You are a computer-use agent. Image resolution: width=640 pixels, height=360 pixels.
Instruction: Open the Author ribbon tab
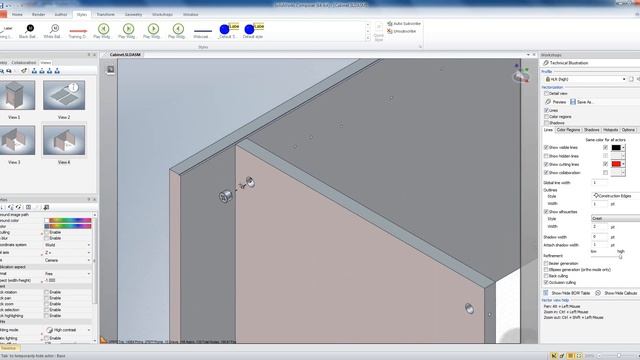point(61,14)
